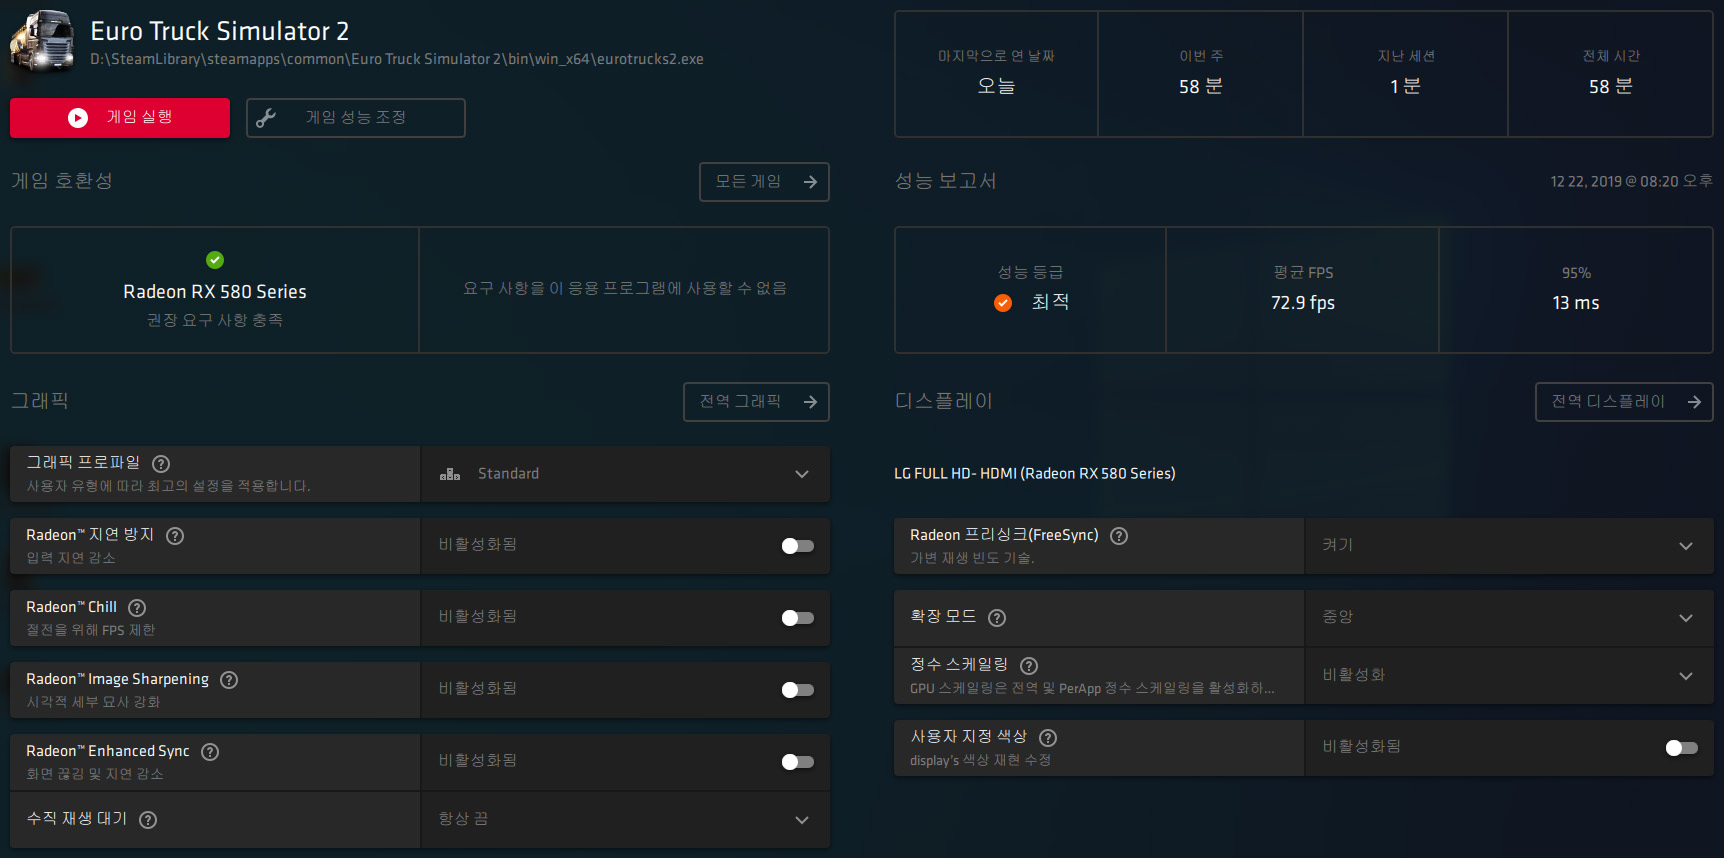Click the Radeon RX 580 Series text
The width and height of the screenshot is (1724, 858).
pyautogui.click(x=215, y=292)
